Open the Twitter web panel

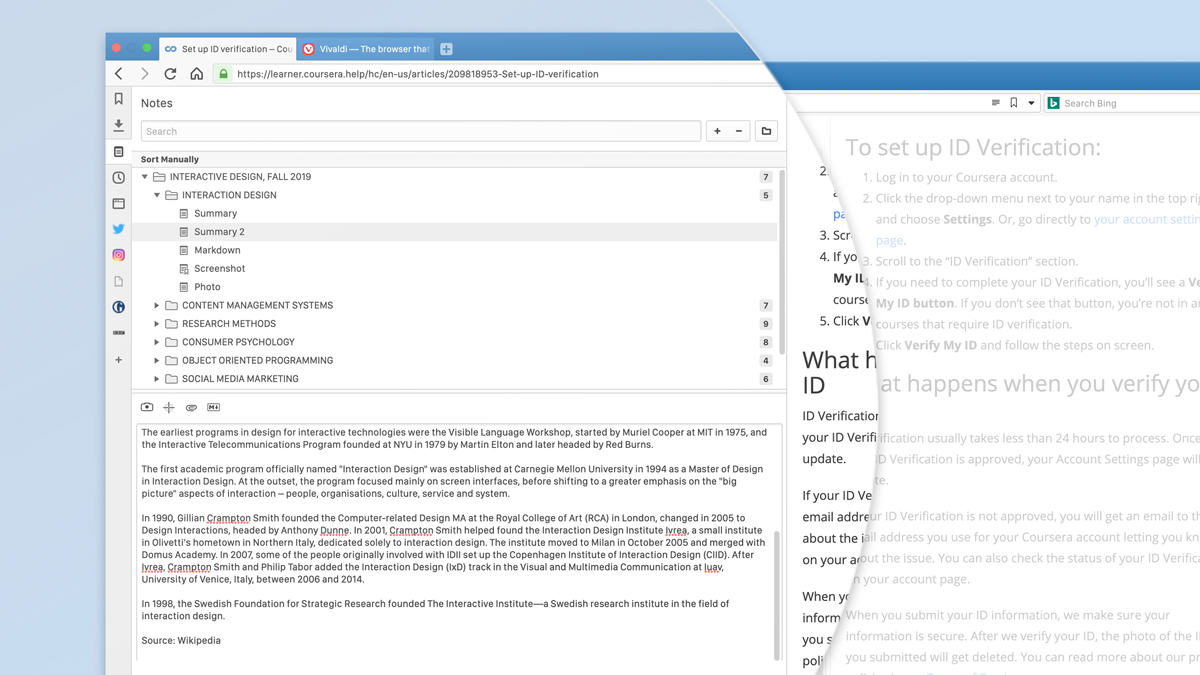tap(119, 230)
